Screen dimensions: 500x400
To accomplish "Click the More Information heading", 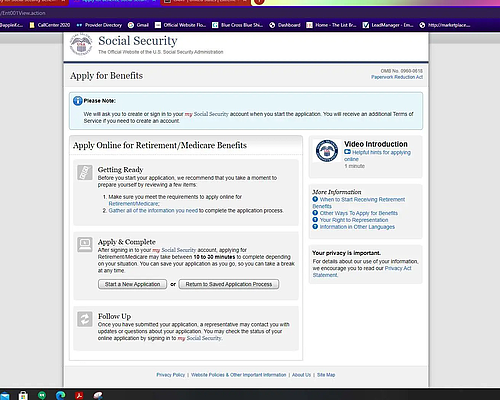I will tap(337, 192).
